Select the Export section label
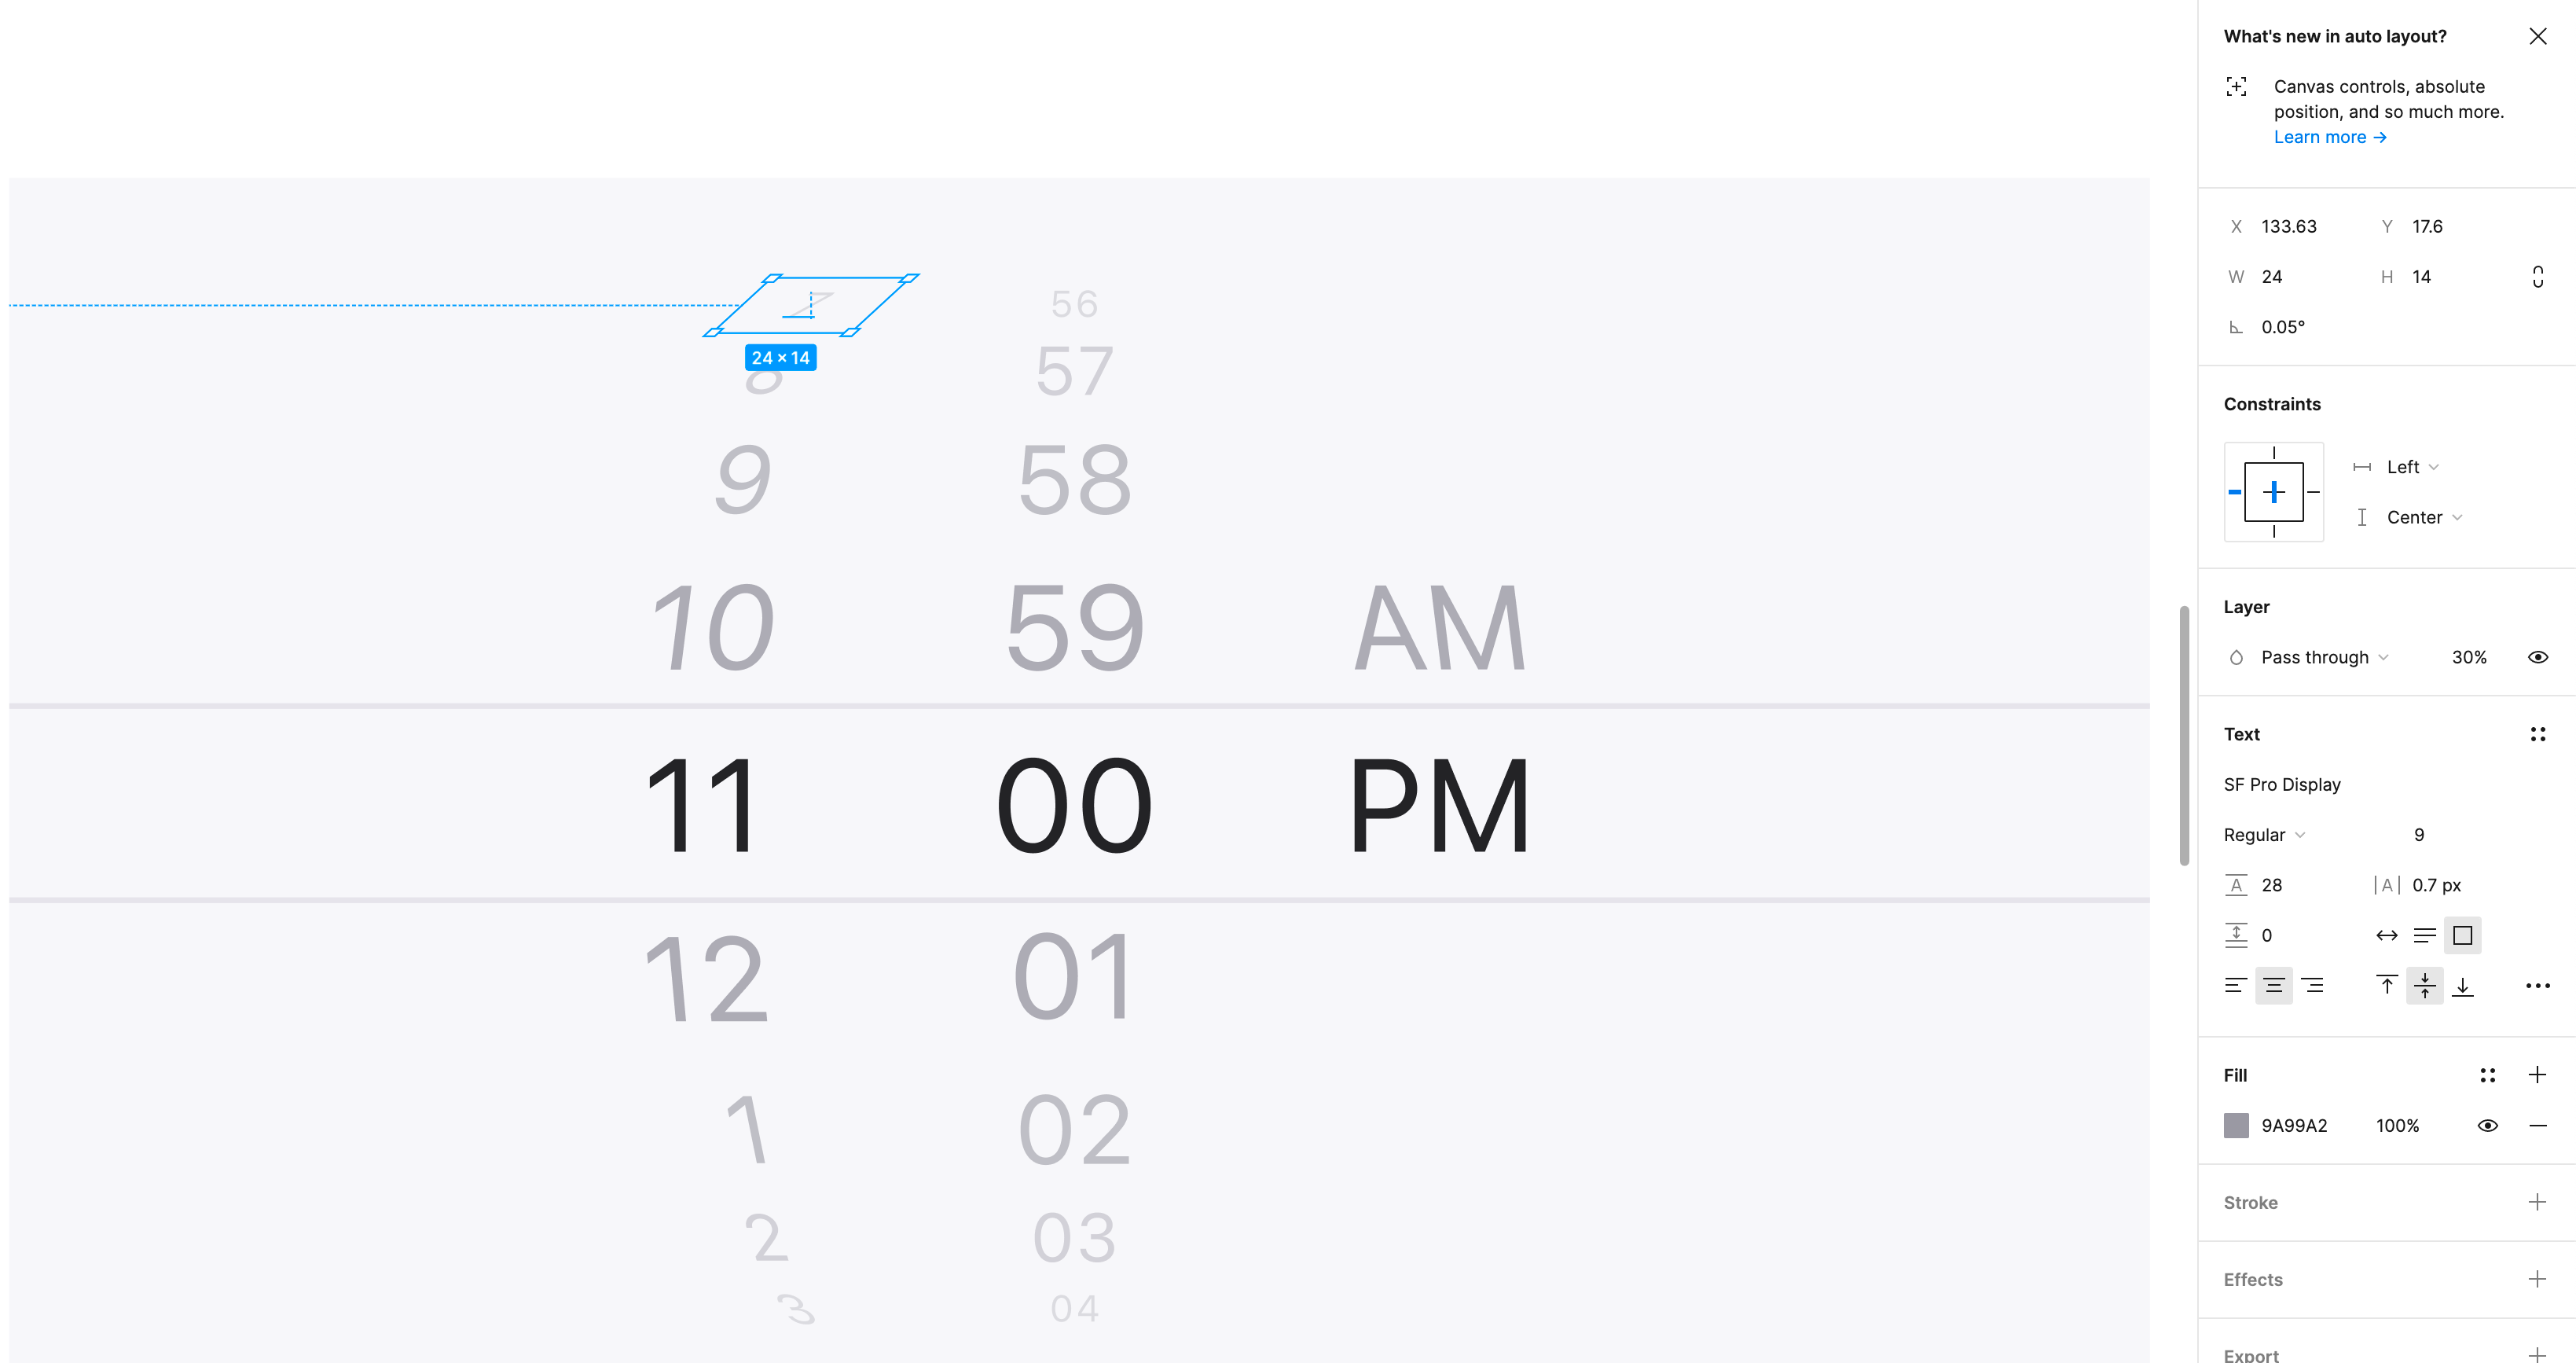 point(2251,1354)
